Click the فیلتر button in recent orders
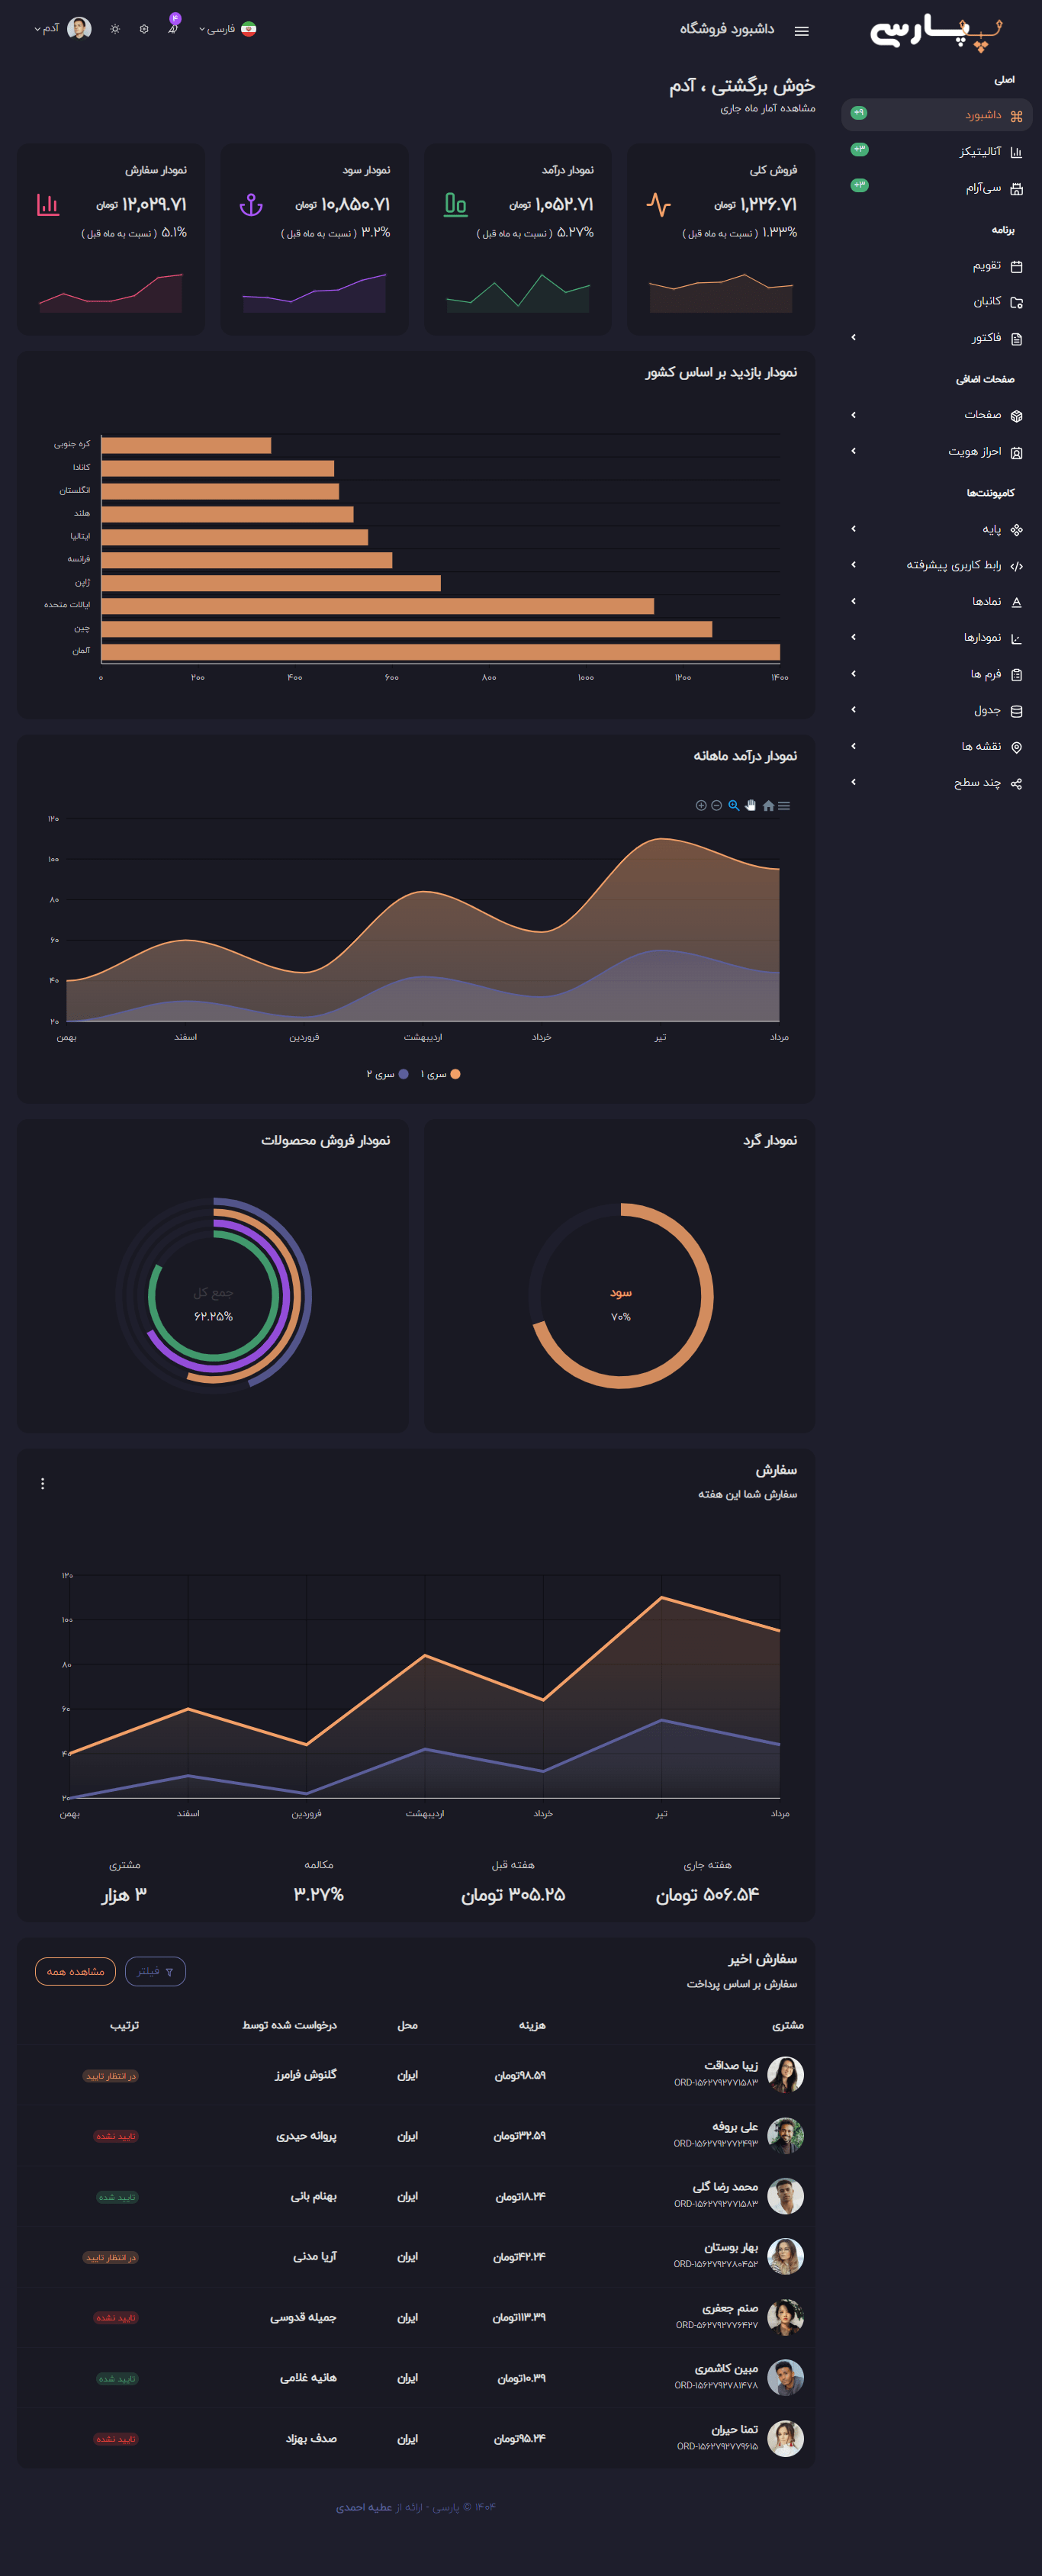 click(x=155, y=1971)
